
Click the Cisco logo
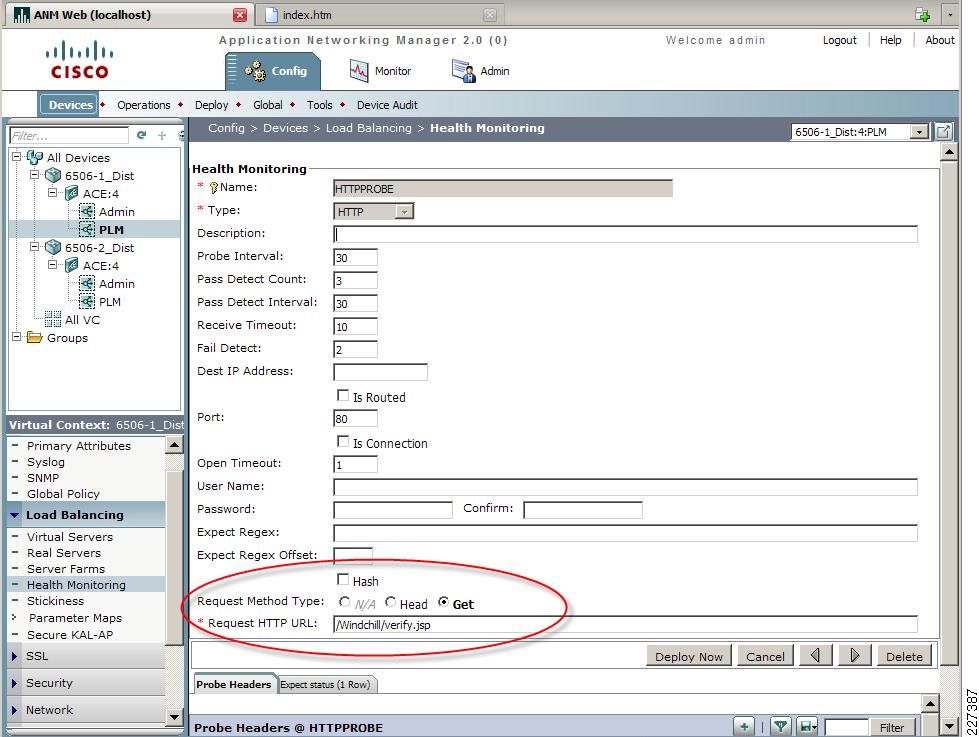click(79, 60)
